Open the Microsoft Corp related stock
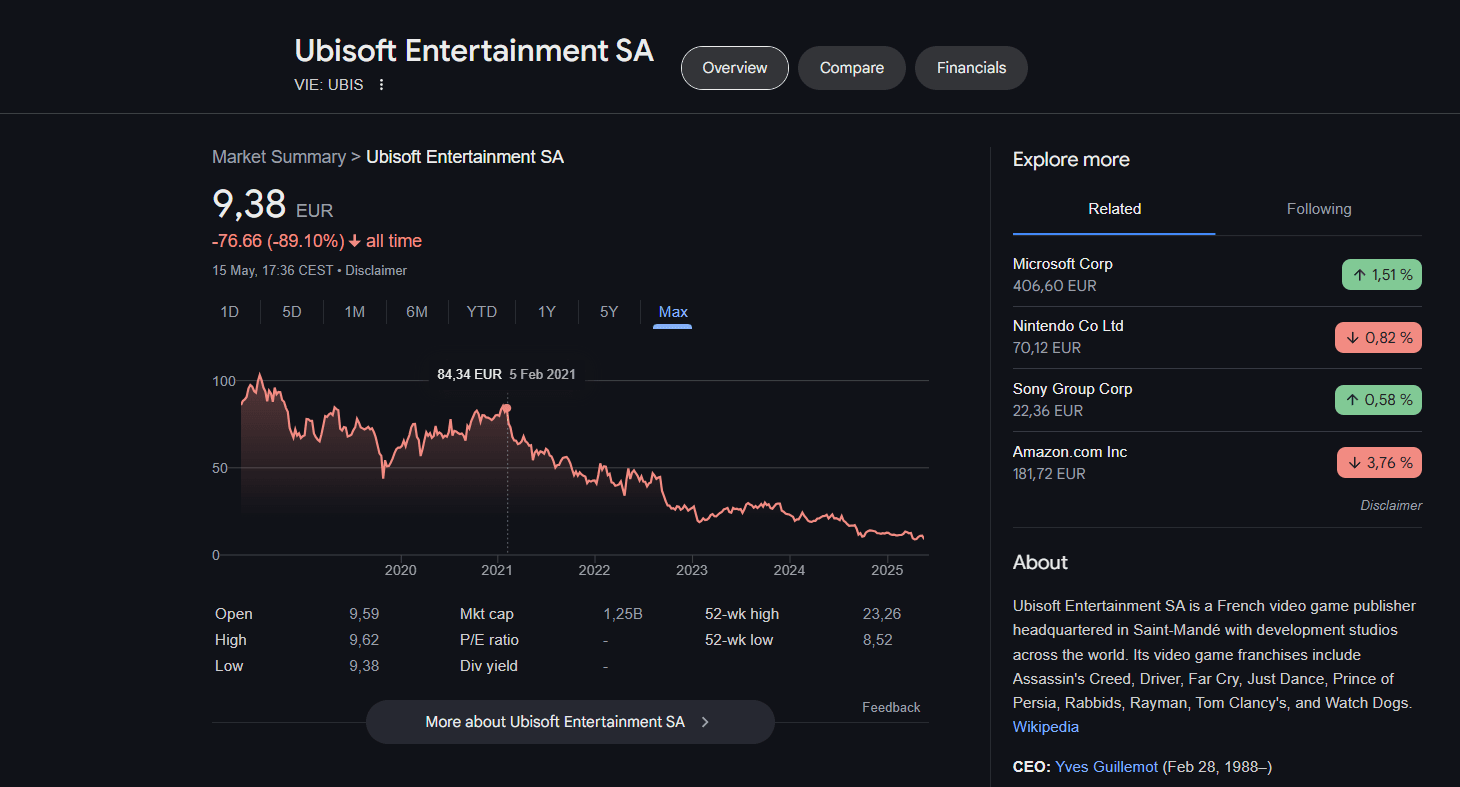The image size is (1460, 787). tap(1217, 275)
